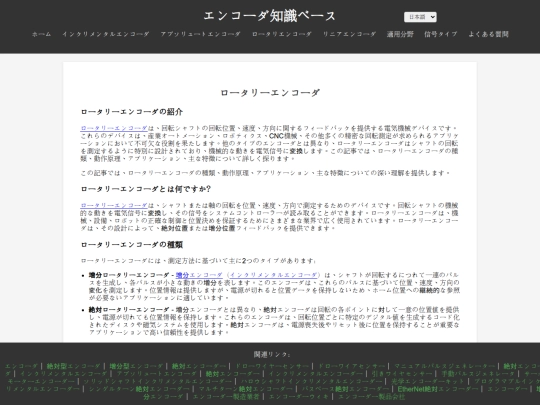
Task: Open footer link 絶対型エンコーダ
Action: click(x=73, y=366)
